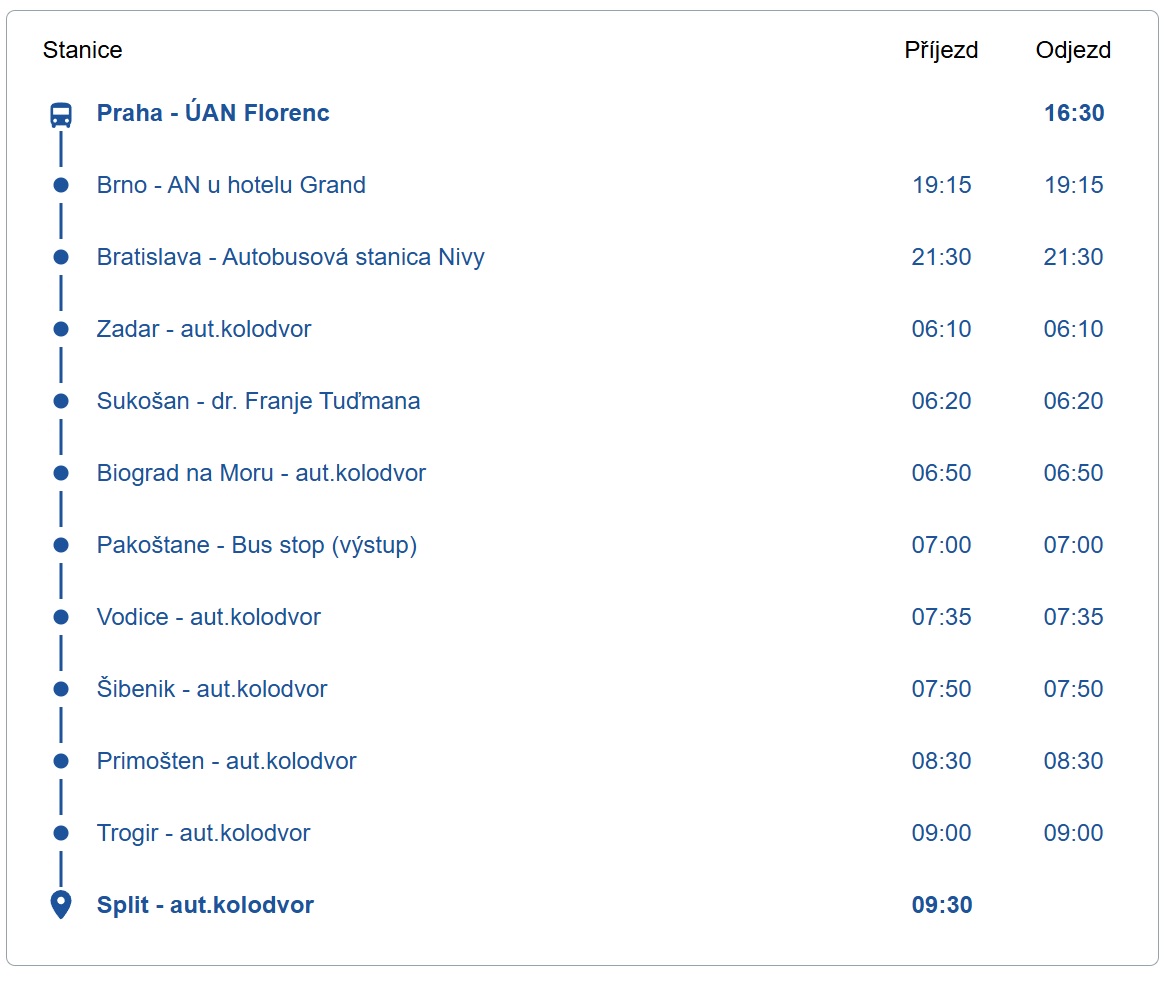The image size is (1167, 984).
Task: Click the stop dot beside Zadar
Action: pos(61,329)
